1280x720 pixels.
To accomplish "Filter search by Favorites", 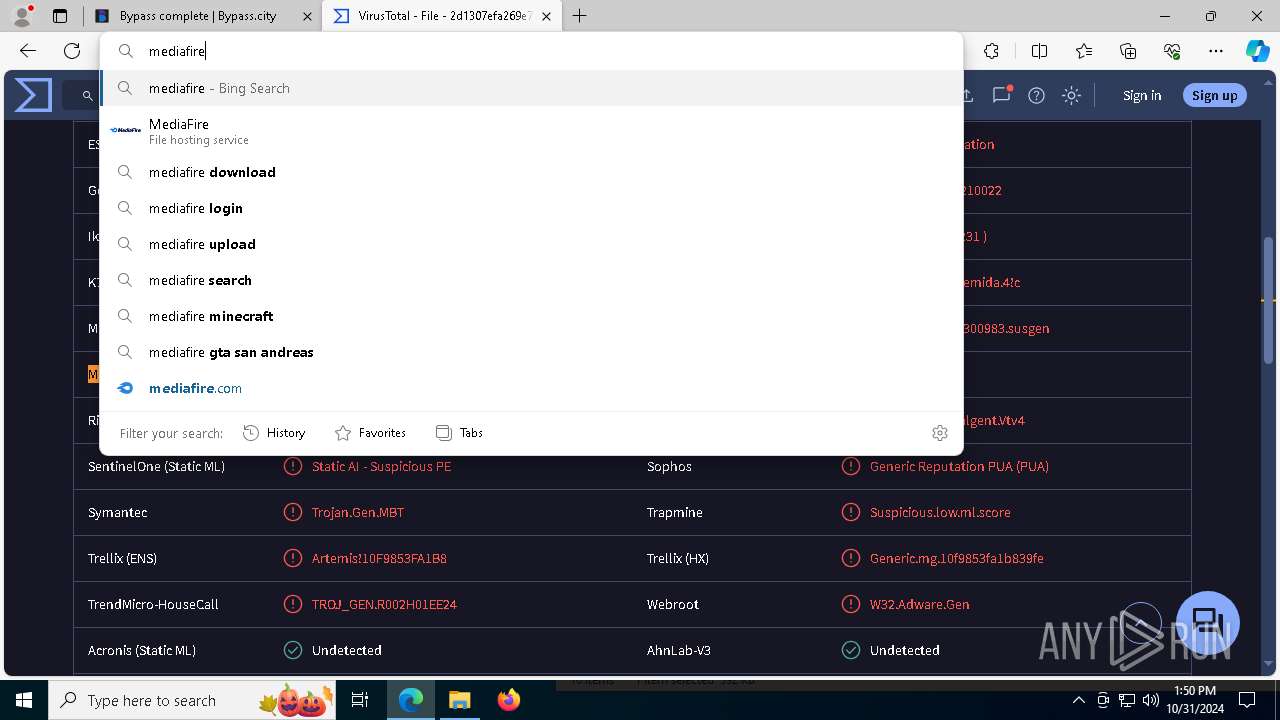I will [370, 433].
